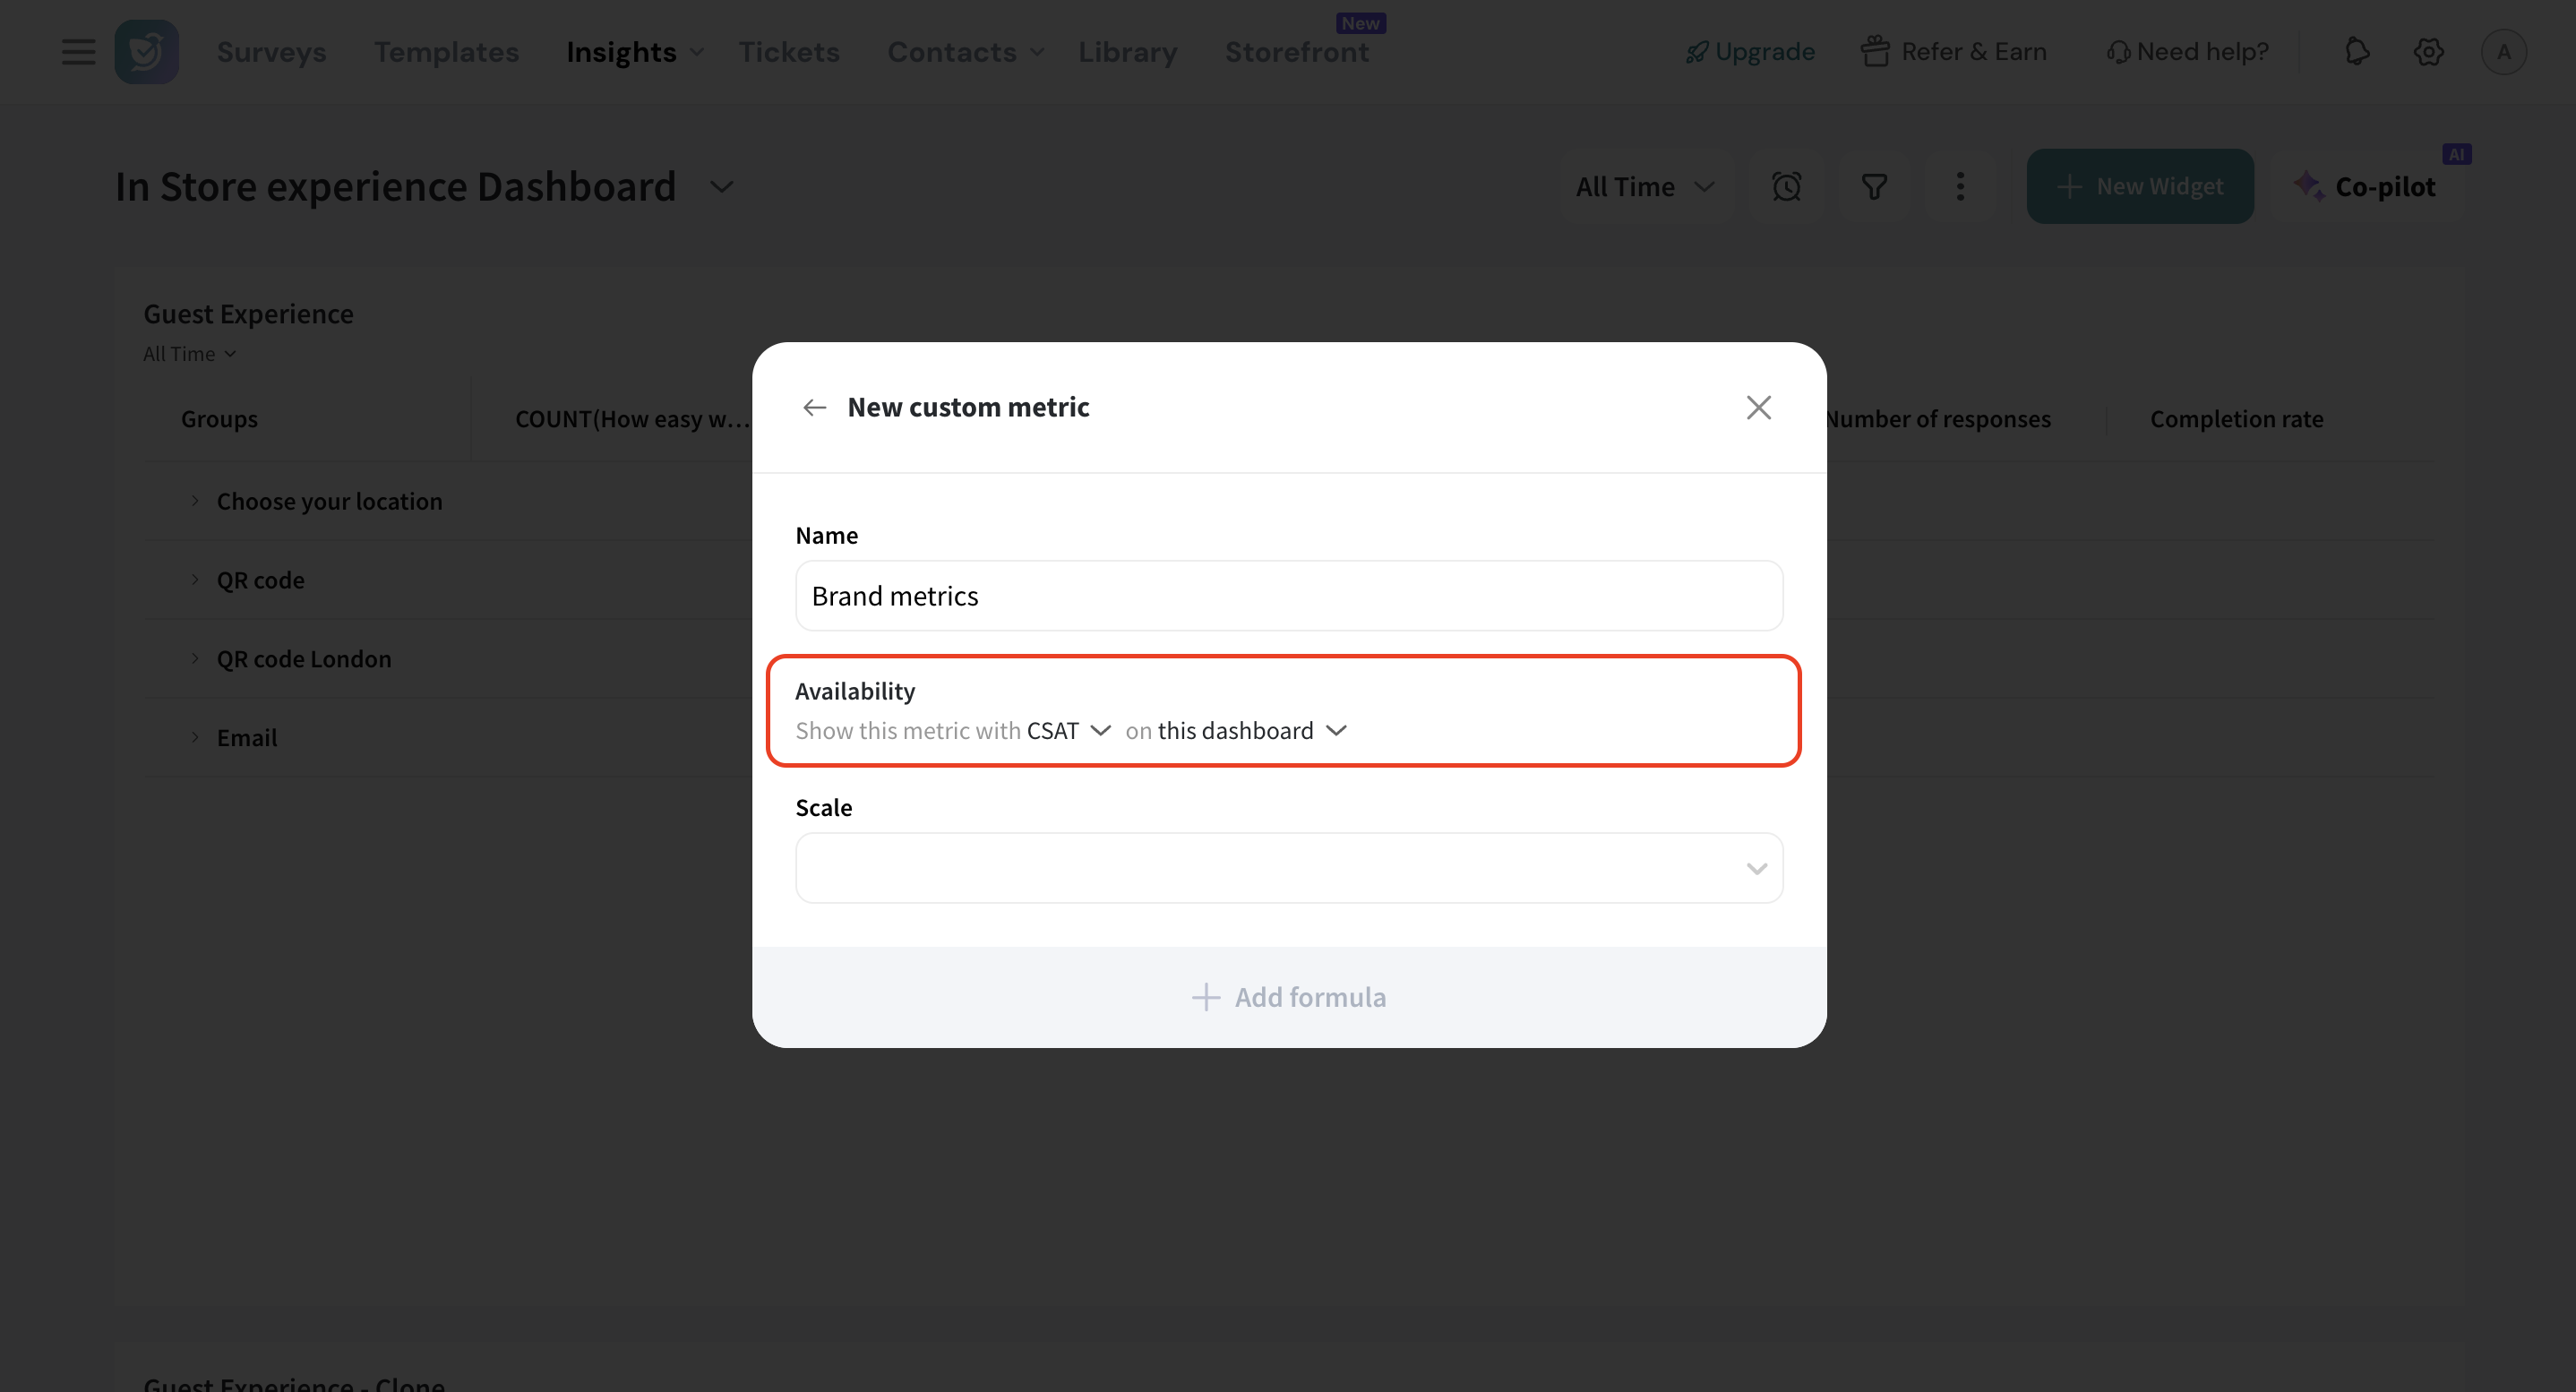
Task: Open the Templates menu item
Action: click(x=446, y=52)
